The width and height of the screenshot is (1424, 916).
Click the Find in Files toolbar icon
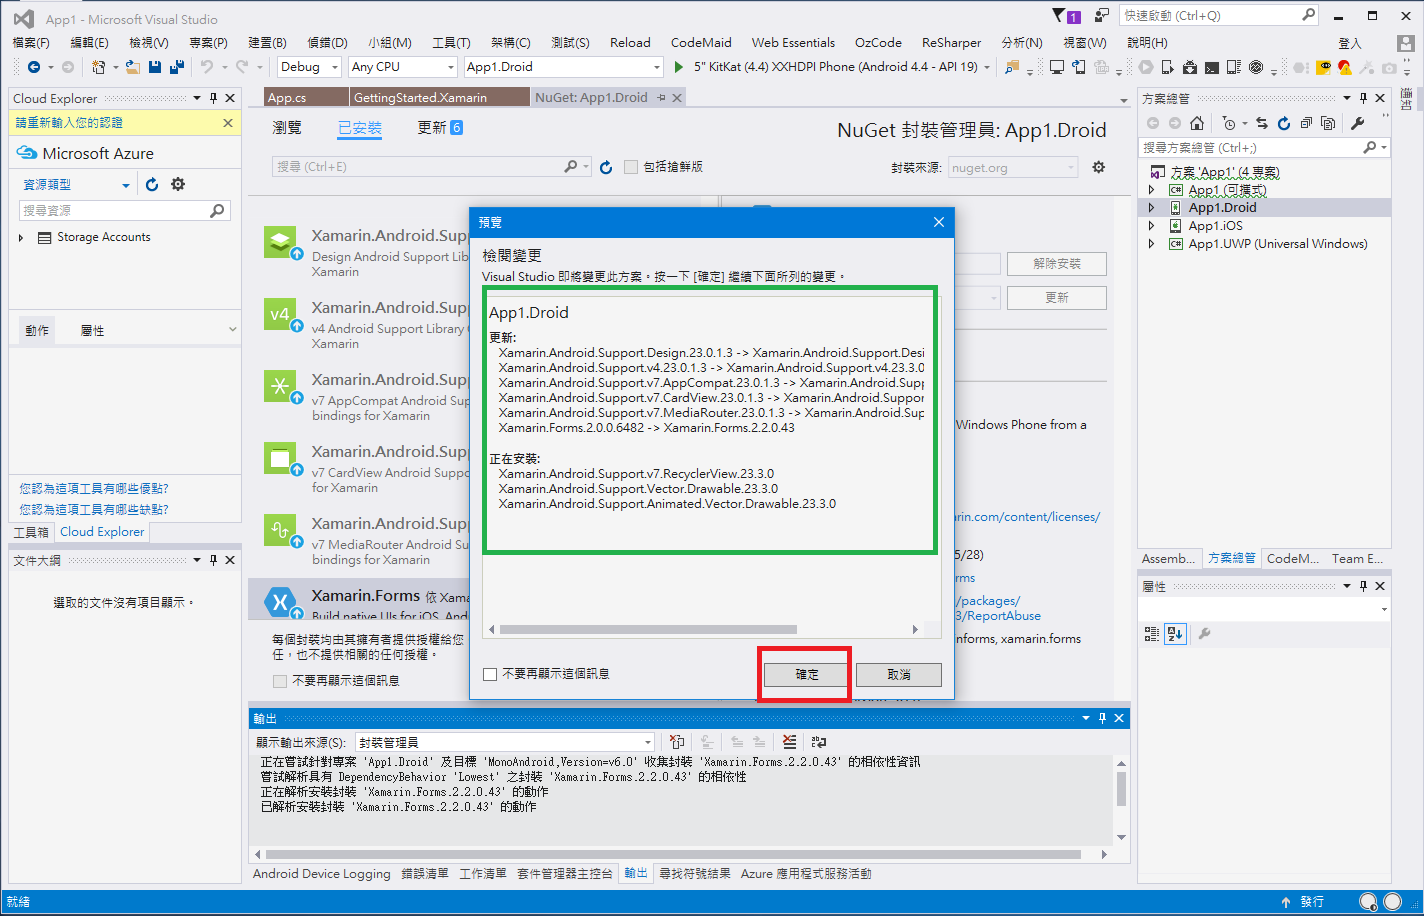tap(1012, 67)
